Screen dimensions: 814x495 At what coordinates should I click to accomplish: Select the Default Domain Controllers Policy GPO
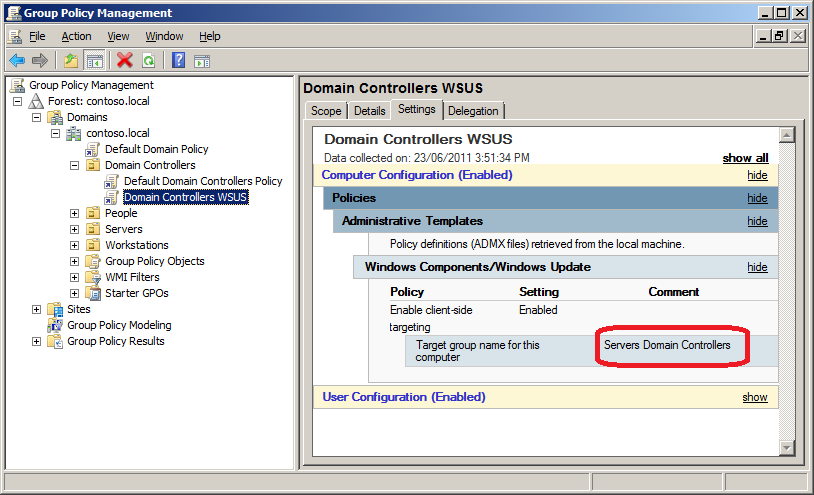[x=202, y=181]
